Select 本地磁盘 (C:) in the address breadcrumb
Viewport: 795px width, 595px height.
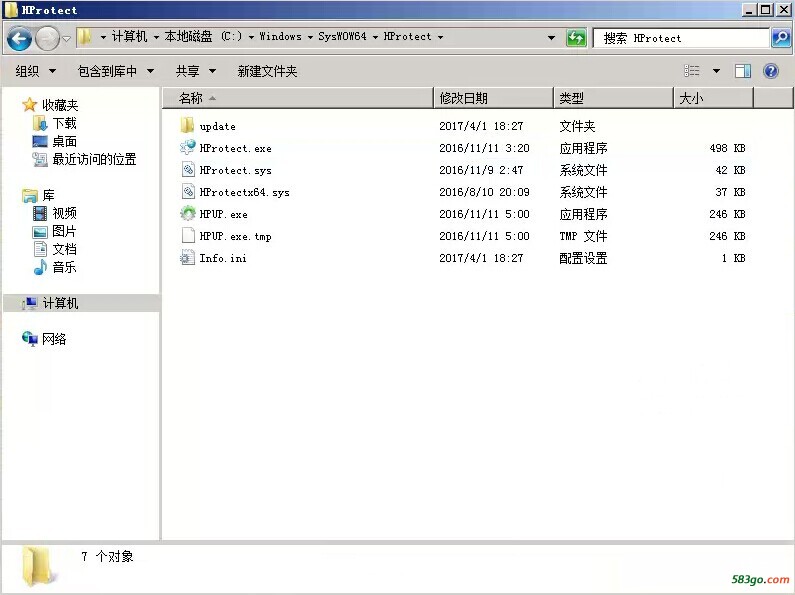pos(203,36)
